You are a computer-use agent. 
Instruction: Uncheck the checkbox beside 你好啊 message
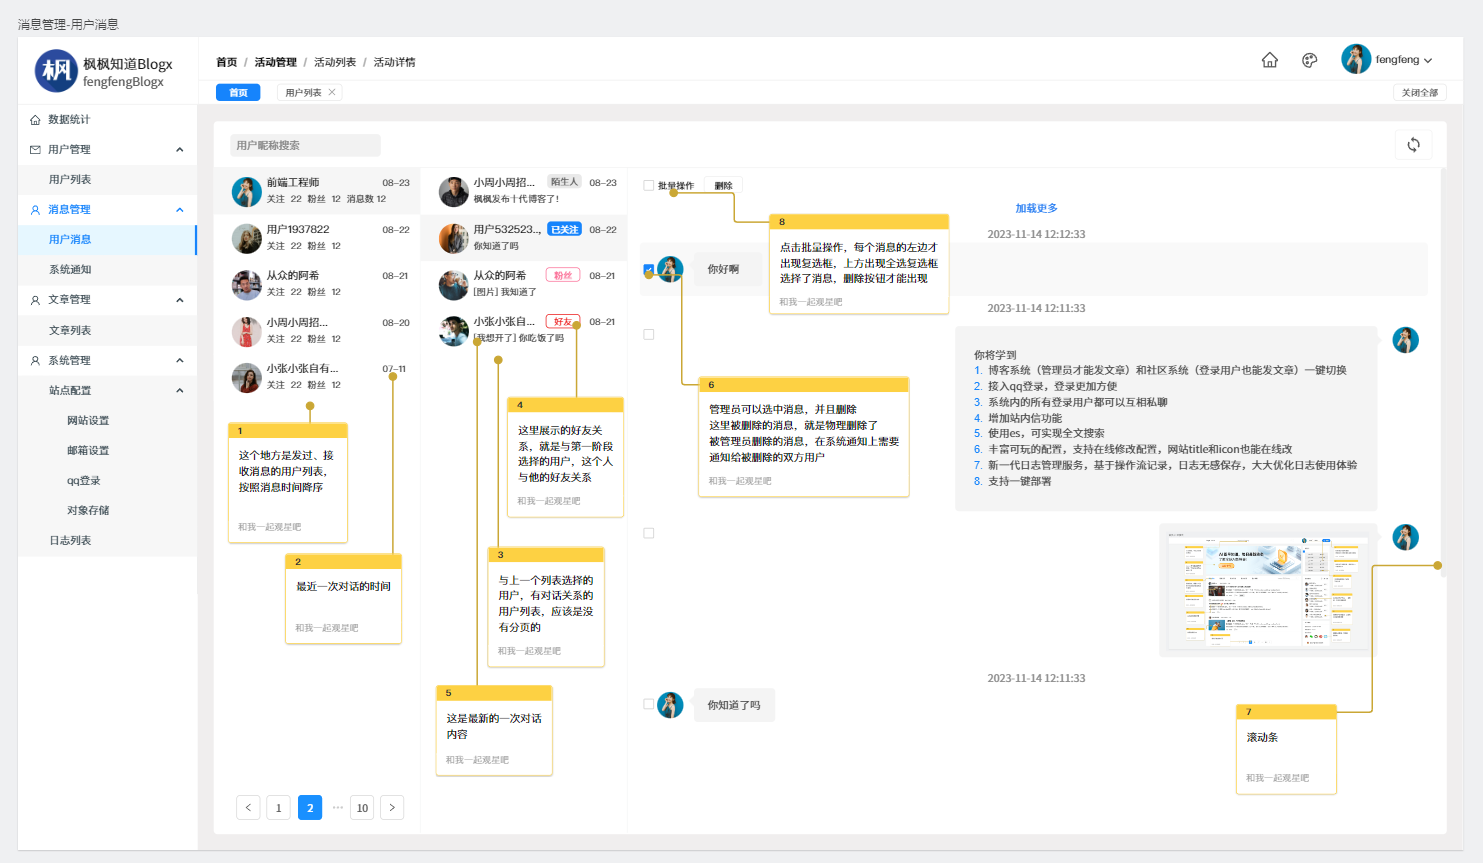649,269
